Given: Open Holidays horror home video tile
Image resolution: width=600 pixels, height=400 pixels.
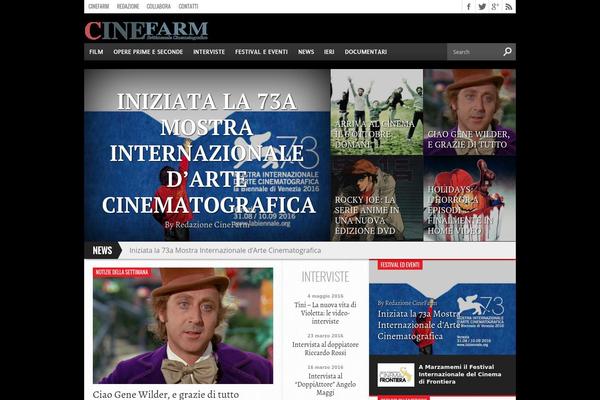Looking at the screenshot, I should [470, 199].
